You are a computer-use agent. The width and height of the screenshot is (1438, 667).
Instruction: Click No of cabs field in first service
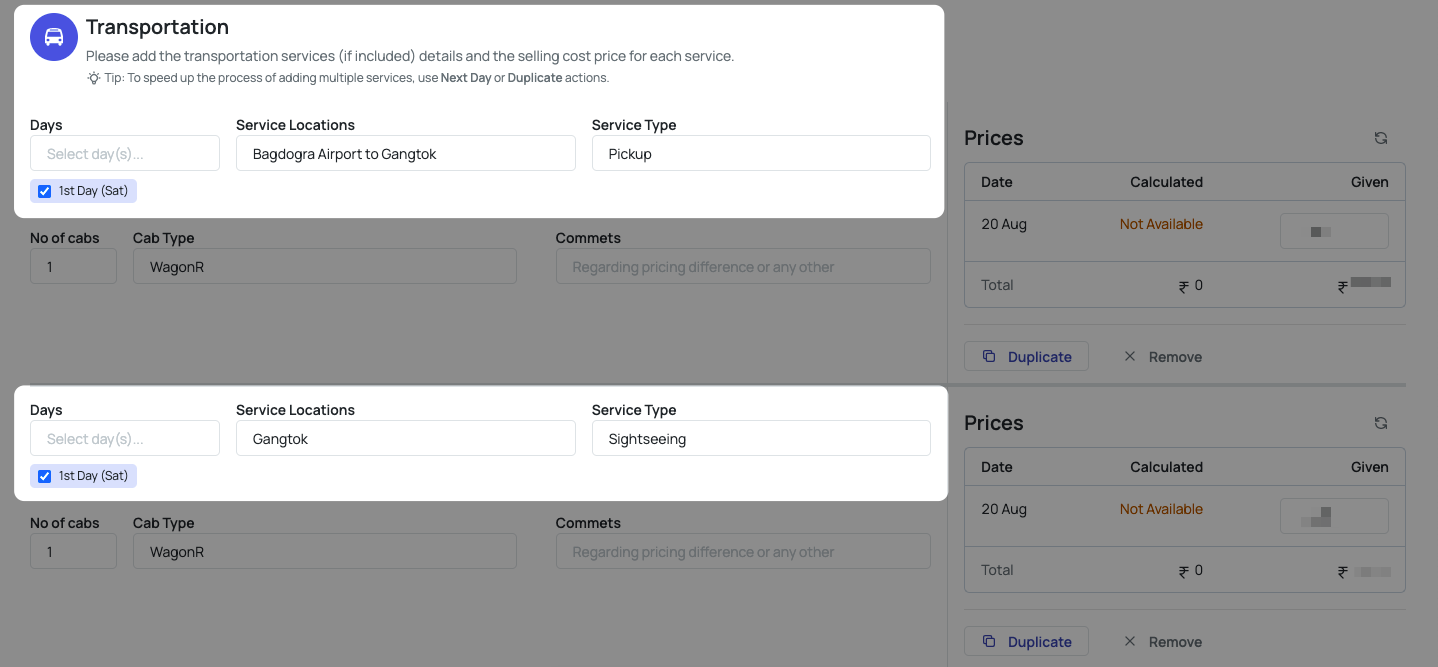point(73,267)
